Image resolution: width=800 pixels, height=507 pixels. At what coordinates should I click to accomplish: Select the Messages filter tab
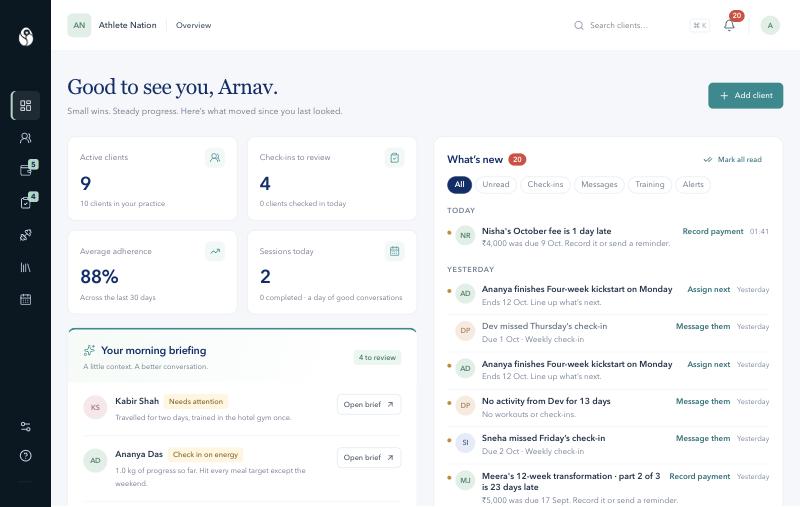coord(599,185)
